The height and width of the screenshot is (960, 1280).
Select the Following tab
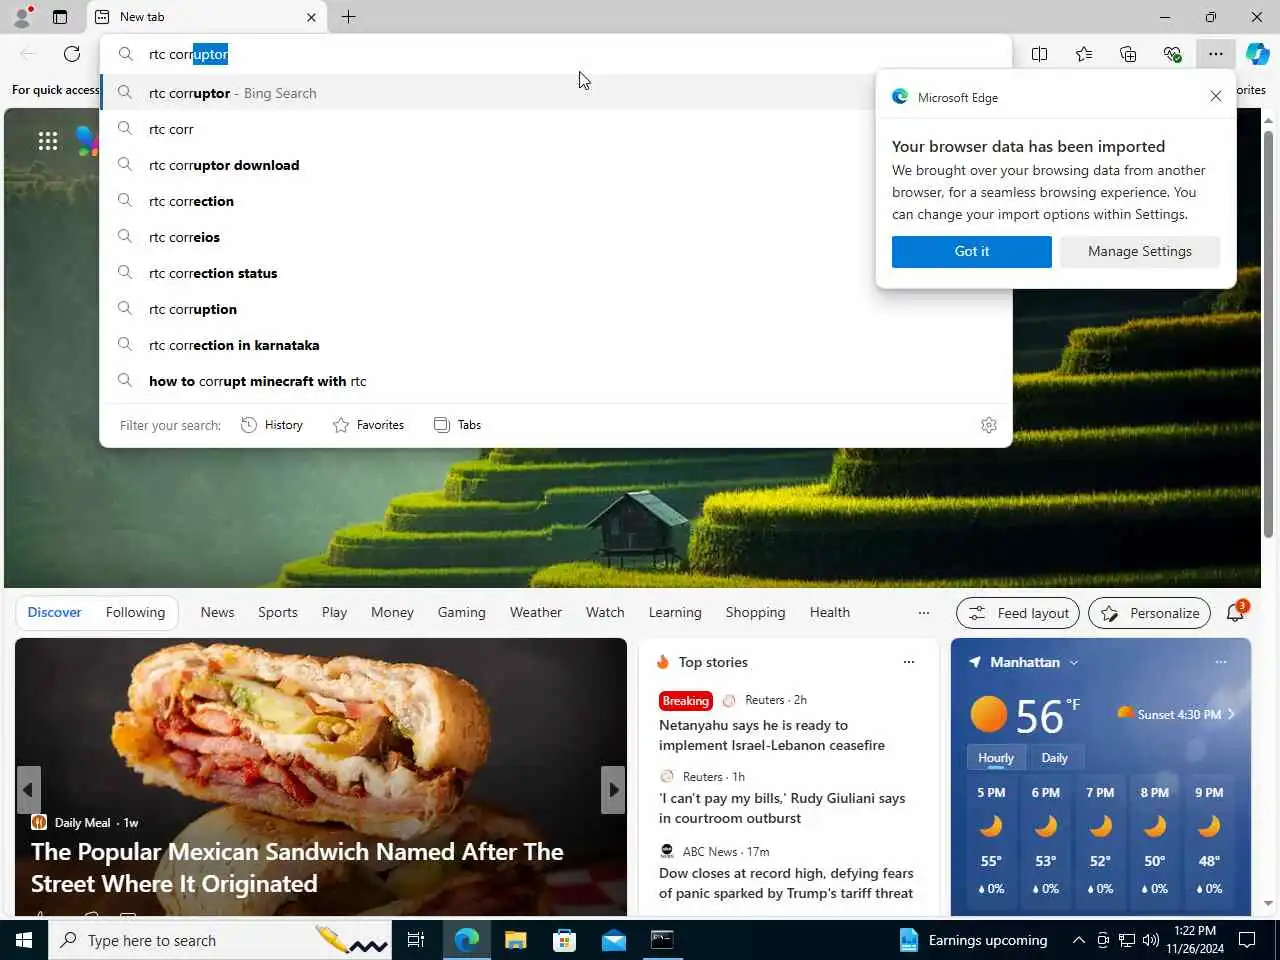click(x=135, y=612)
